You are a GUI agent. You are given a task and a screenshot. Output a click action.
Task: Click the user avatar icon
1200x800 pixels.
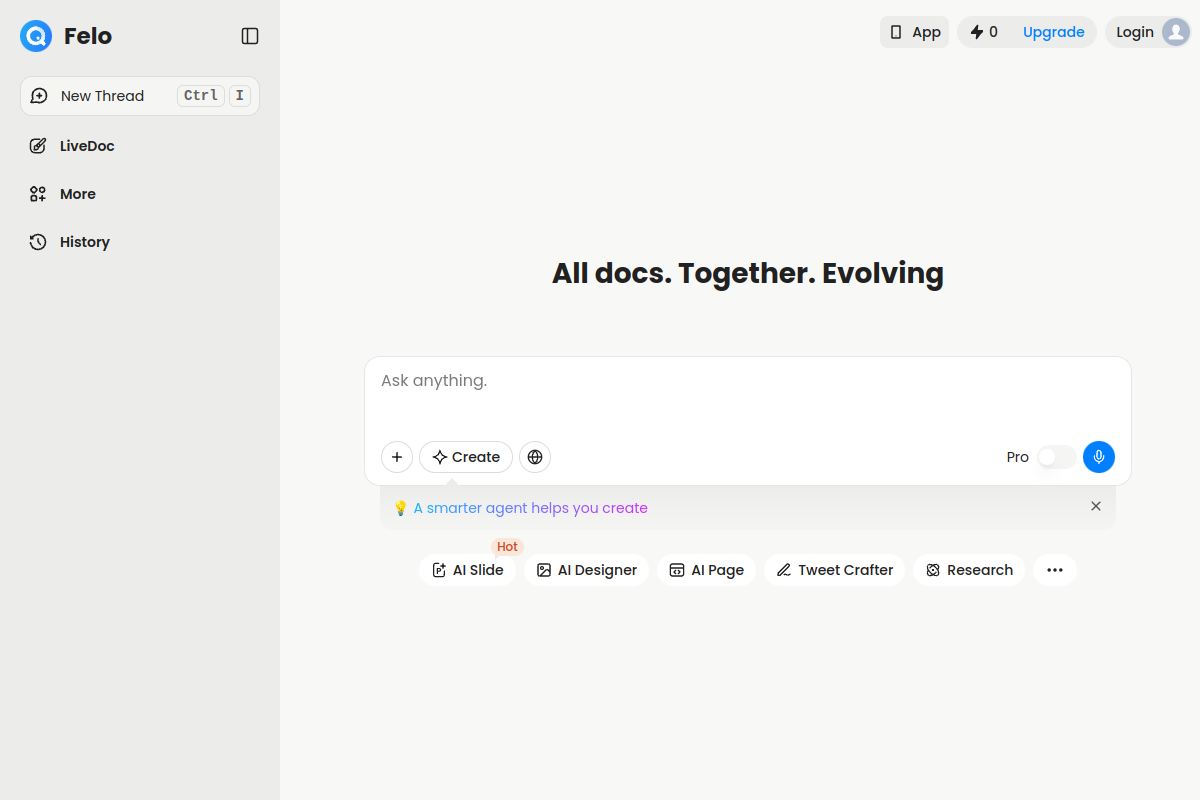pyautogui.click(x=1175, y=32)
